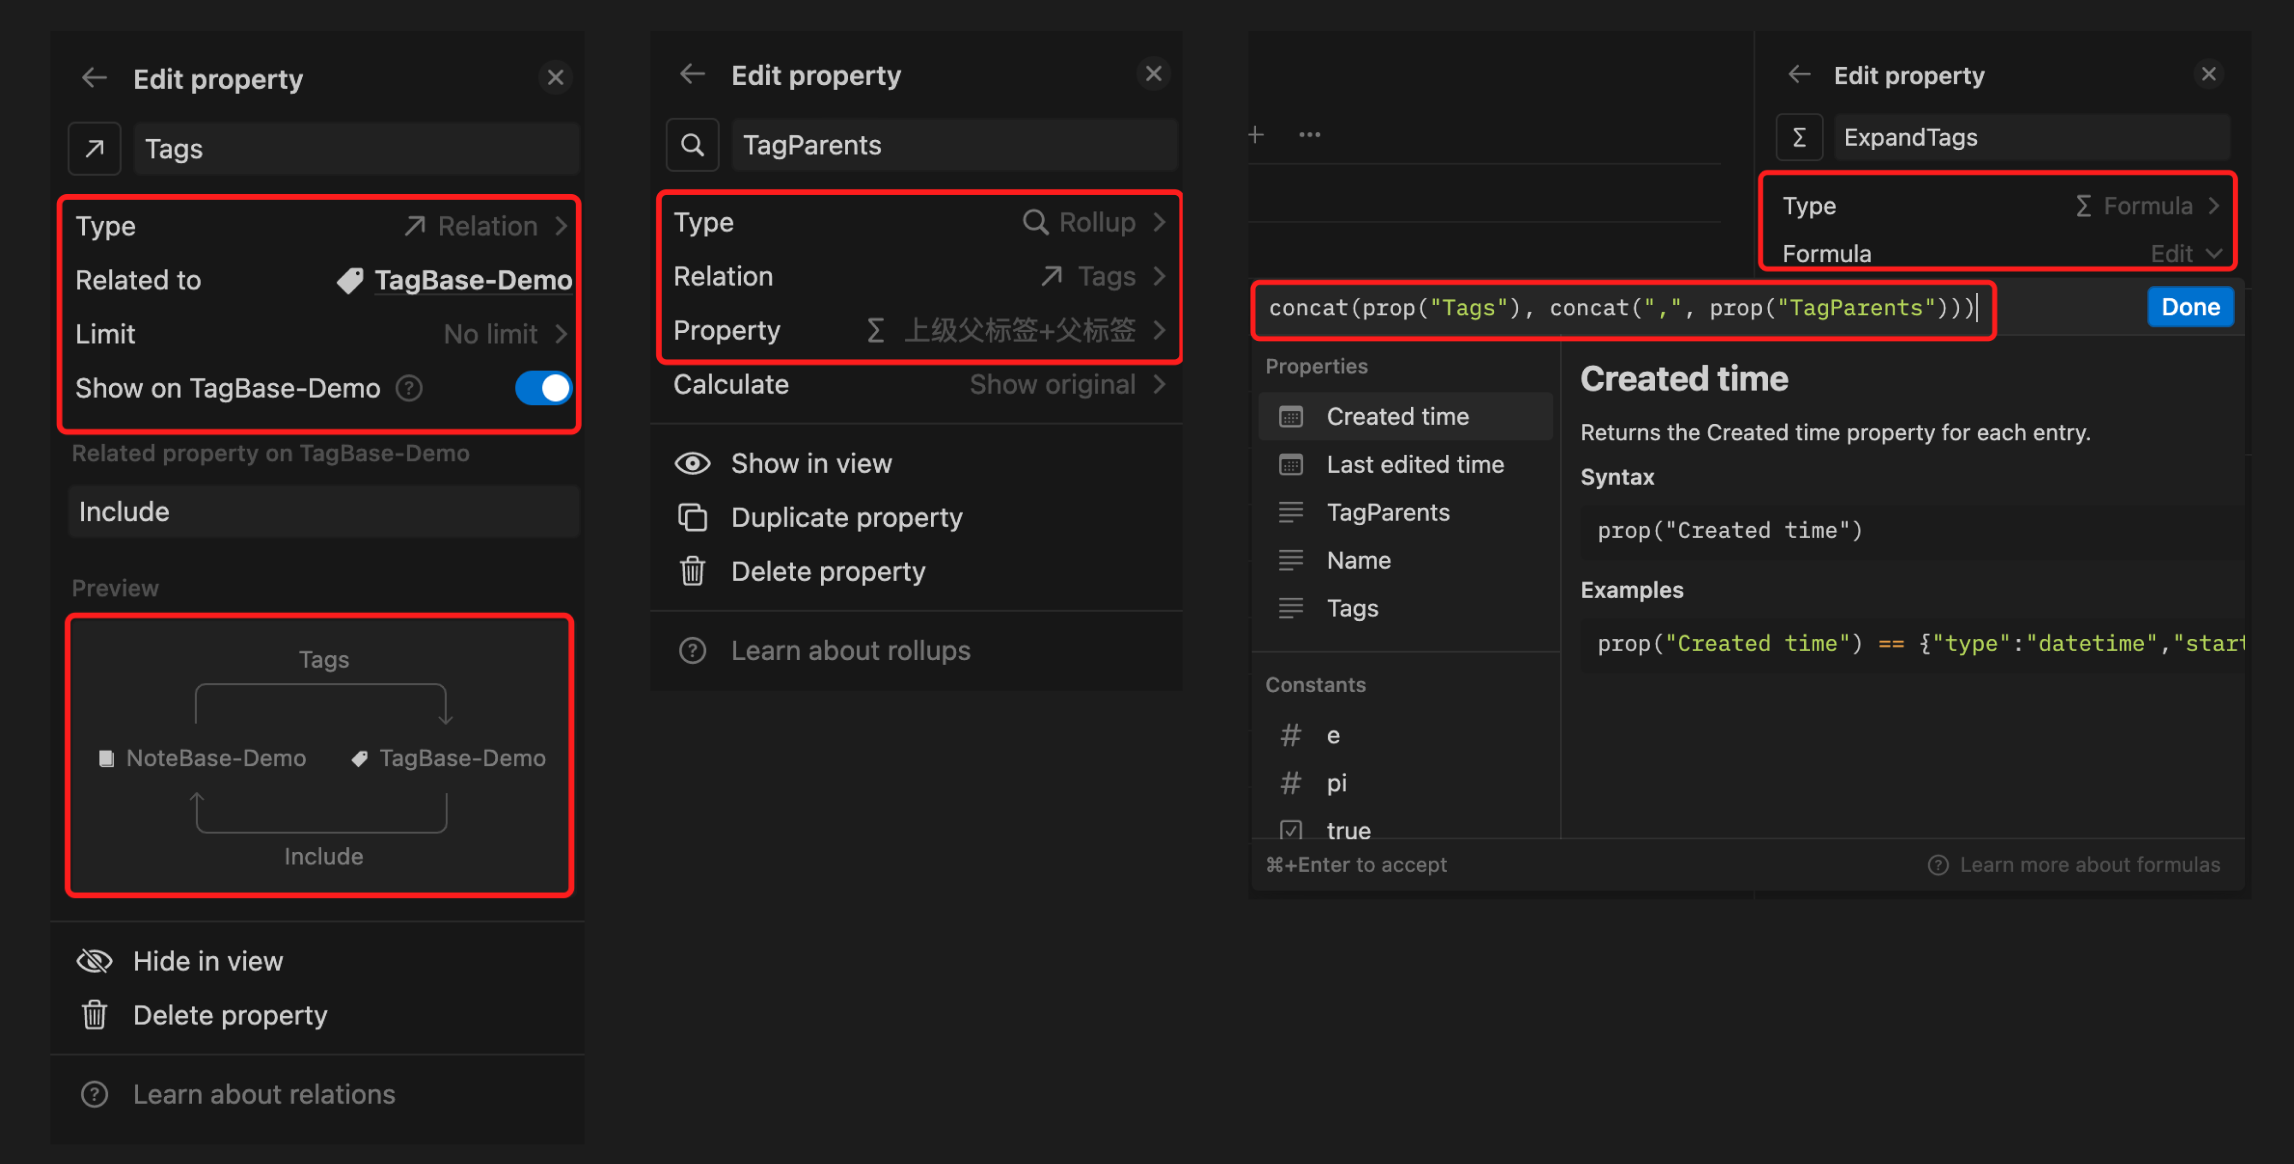Open Learn more about formulas link
Viewport: 2294px width, 1164px height.
pos(2089,865)
